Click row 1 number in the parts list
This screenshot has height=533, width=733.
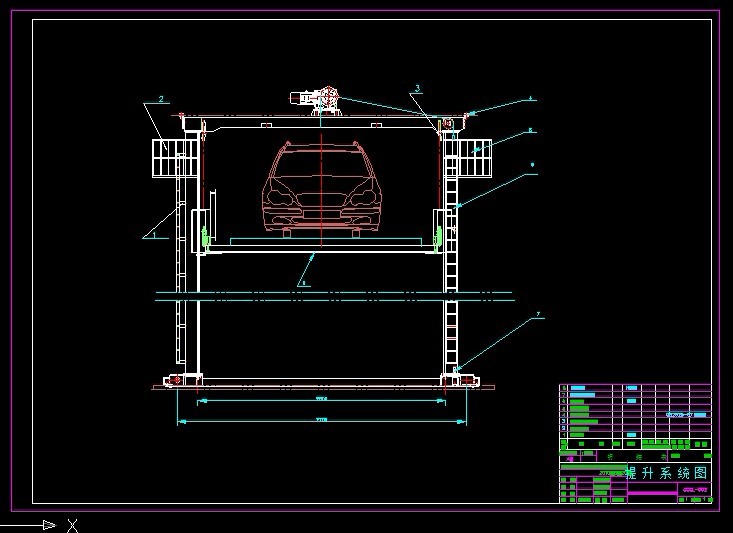(564, 435)
